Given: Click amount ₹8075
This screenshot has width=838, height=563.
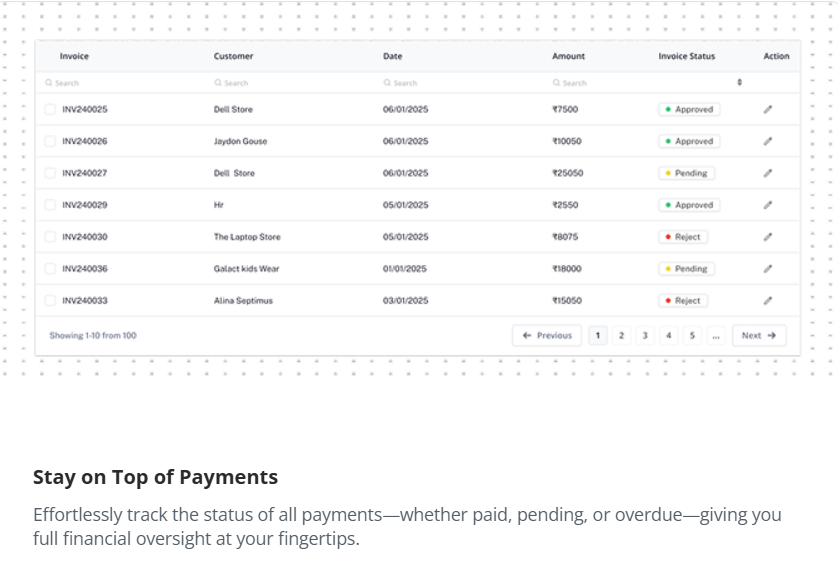Looking at the screenshot, I should 565,237.
